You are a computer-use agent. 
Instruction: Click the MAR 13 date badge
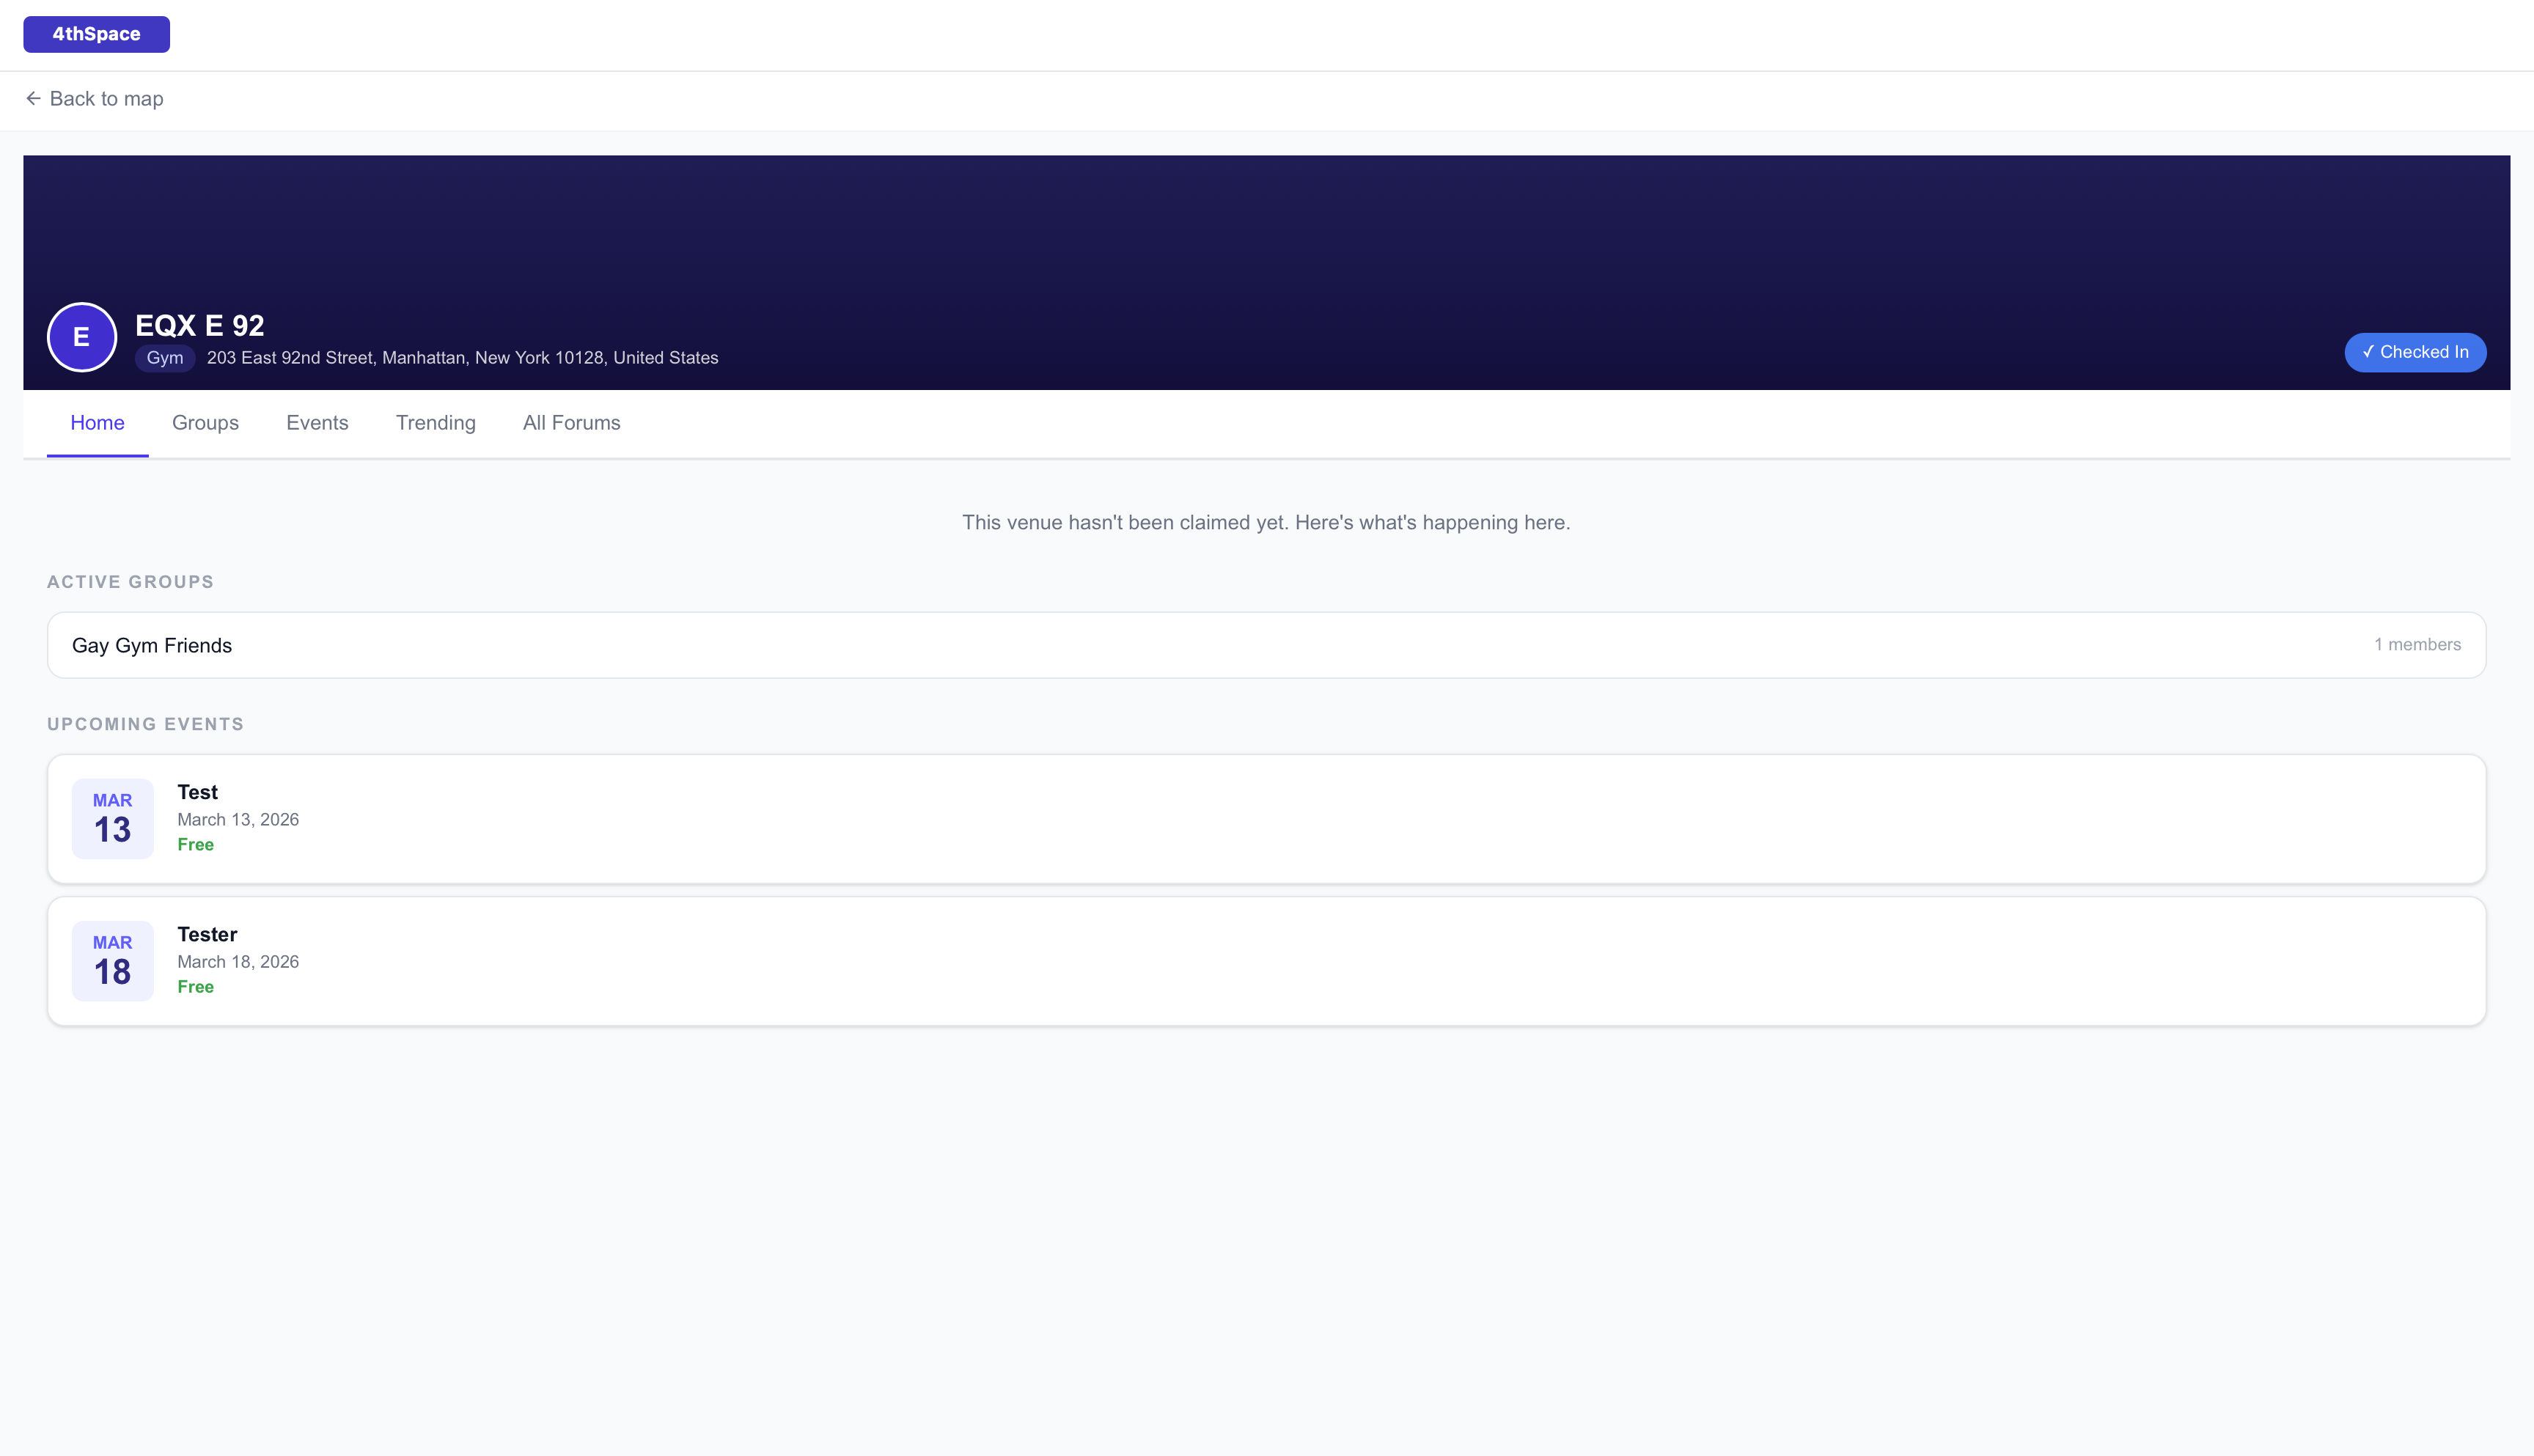[112, 818]
